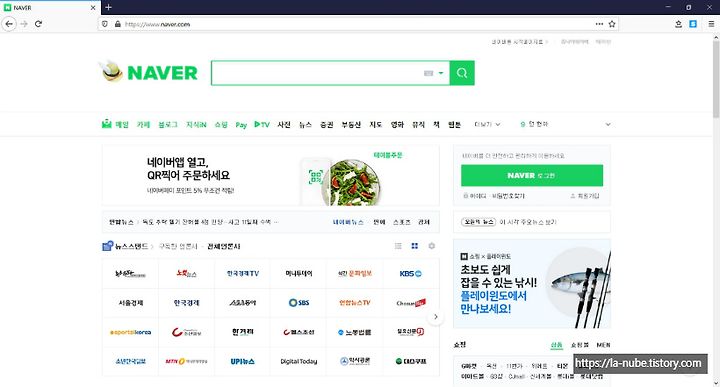Image resolution: width=720 pixels, height=387 pixels.
Task: Click the 오늘의 뉴스 headline button
Action: [478, 222]
